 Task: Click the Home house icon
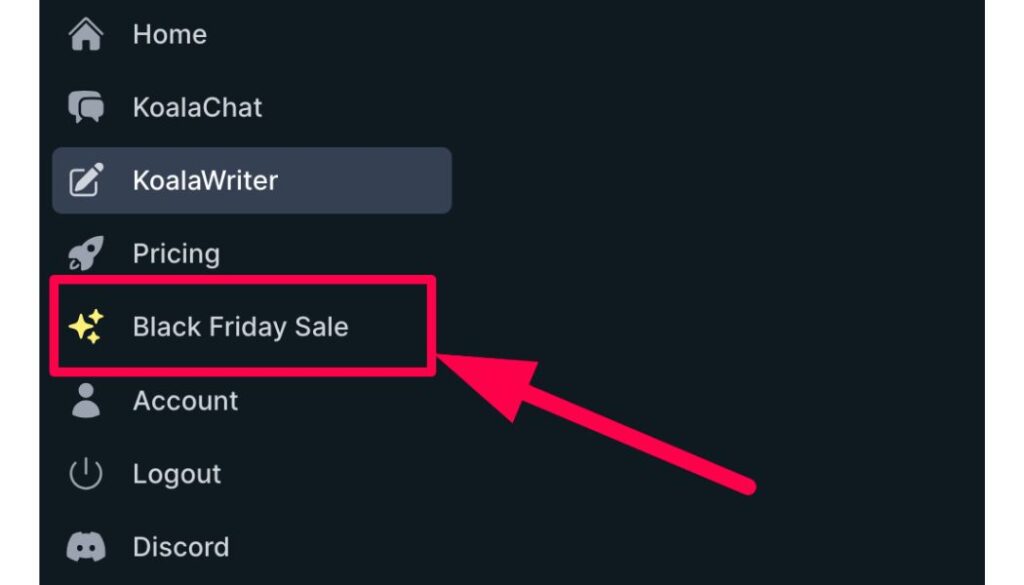point(85,35)
